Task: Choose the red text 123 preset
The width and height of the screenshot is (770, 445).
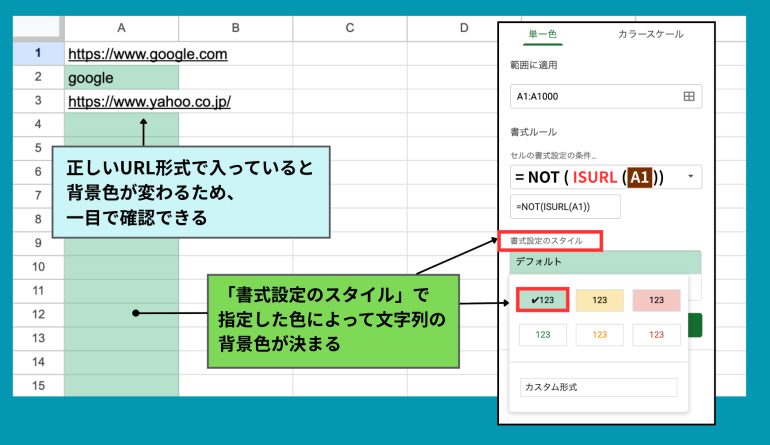Action: [x=657, y=334]
